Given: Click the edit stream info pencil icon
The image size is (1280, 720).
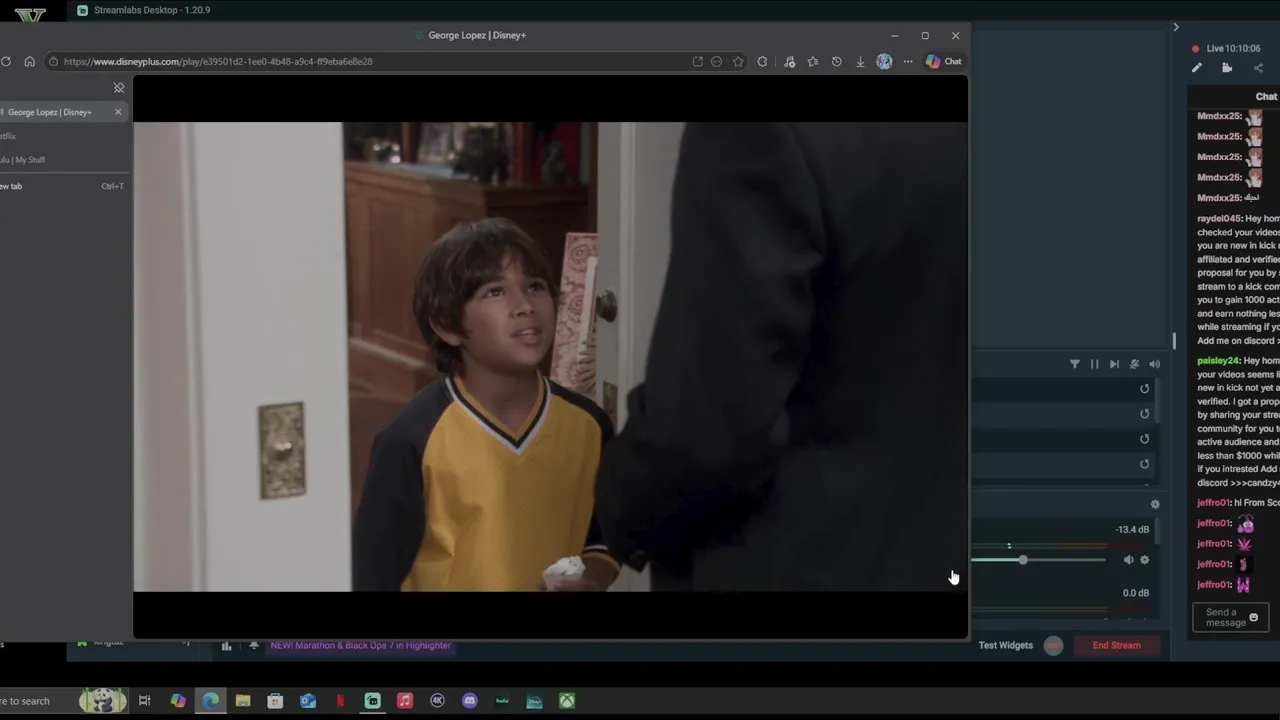Looking at the screenshot, I should click(1197, 68).
